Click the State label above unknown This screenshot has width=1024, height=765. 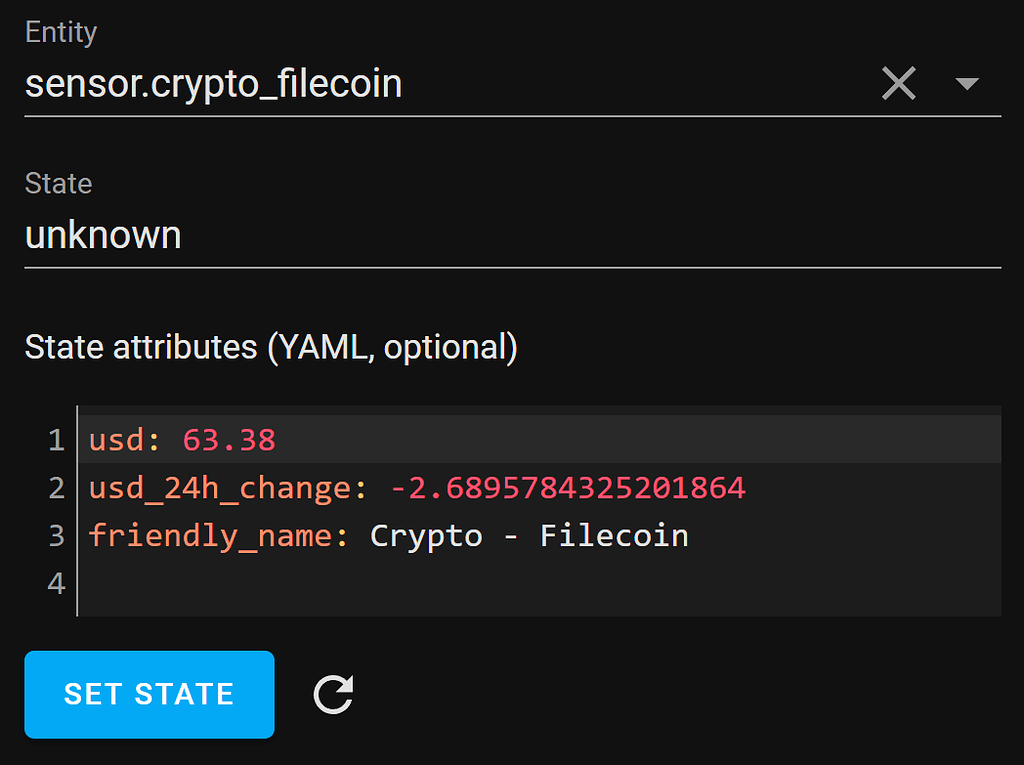[58, 184]
